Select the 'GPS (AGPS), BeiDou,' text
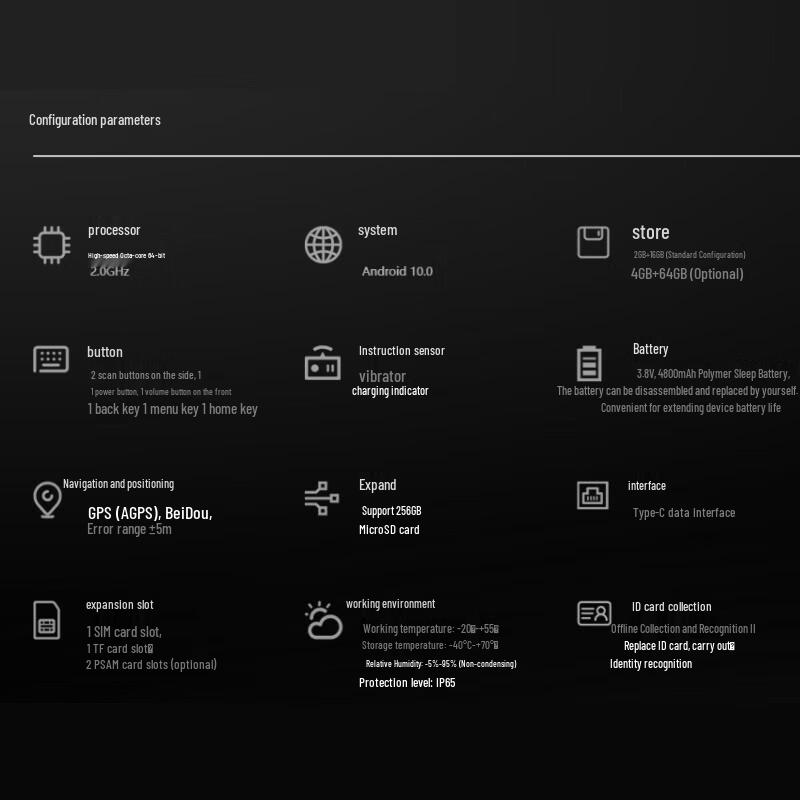800x800 pixels. pos(150,513)
